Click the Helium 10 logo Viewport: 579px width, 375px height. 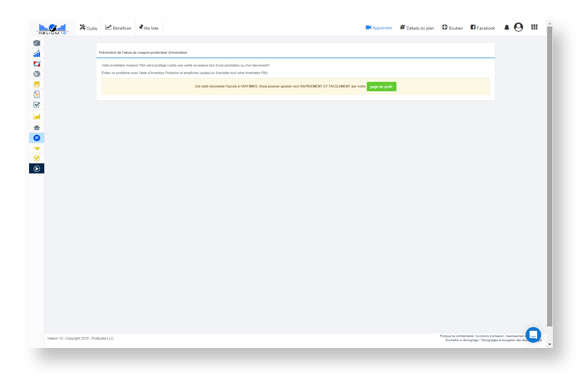pyautogui.click(x=52, y=29)
